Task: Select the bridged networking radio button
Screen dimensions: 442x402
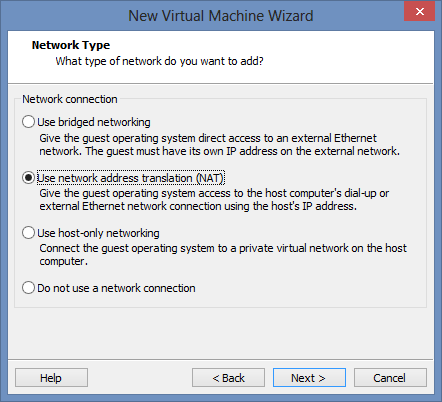Action: 28,122
